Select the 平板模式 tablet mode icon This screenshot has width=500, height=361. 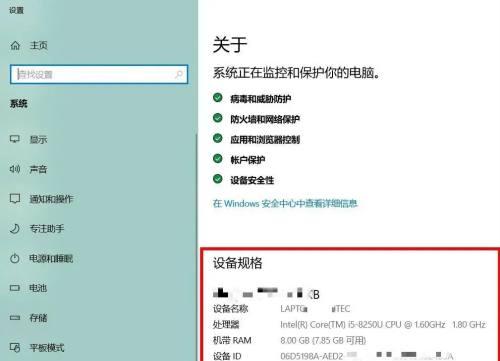pos(15,348)
